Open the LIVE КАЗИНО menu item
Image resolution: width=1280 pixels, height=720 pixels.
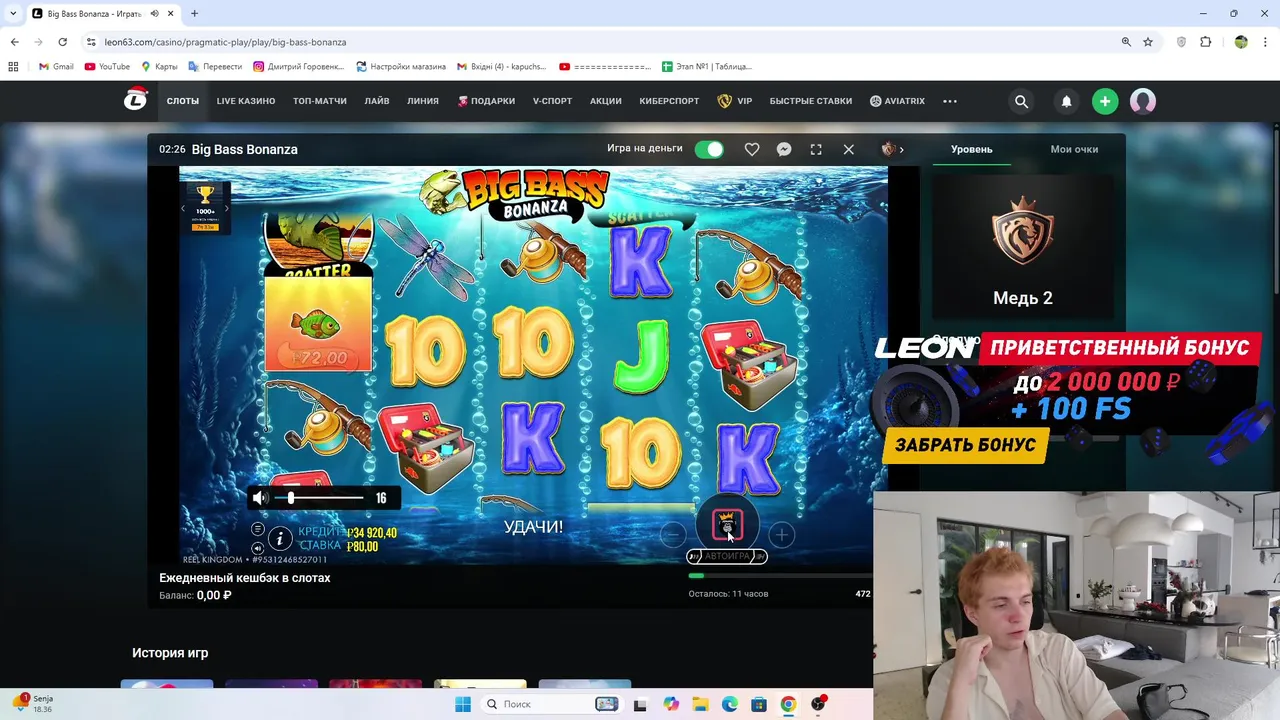246,101
